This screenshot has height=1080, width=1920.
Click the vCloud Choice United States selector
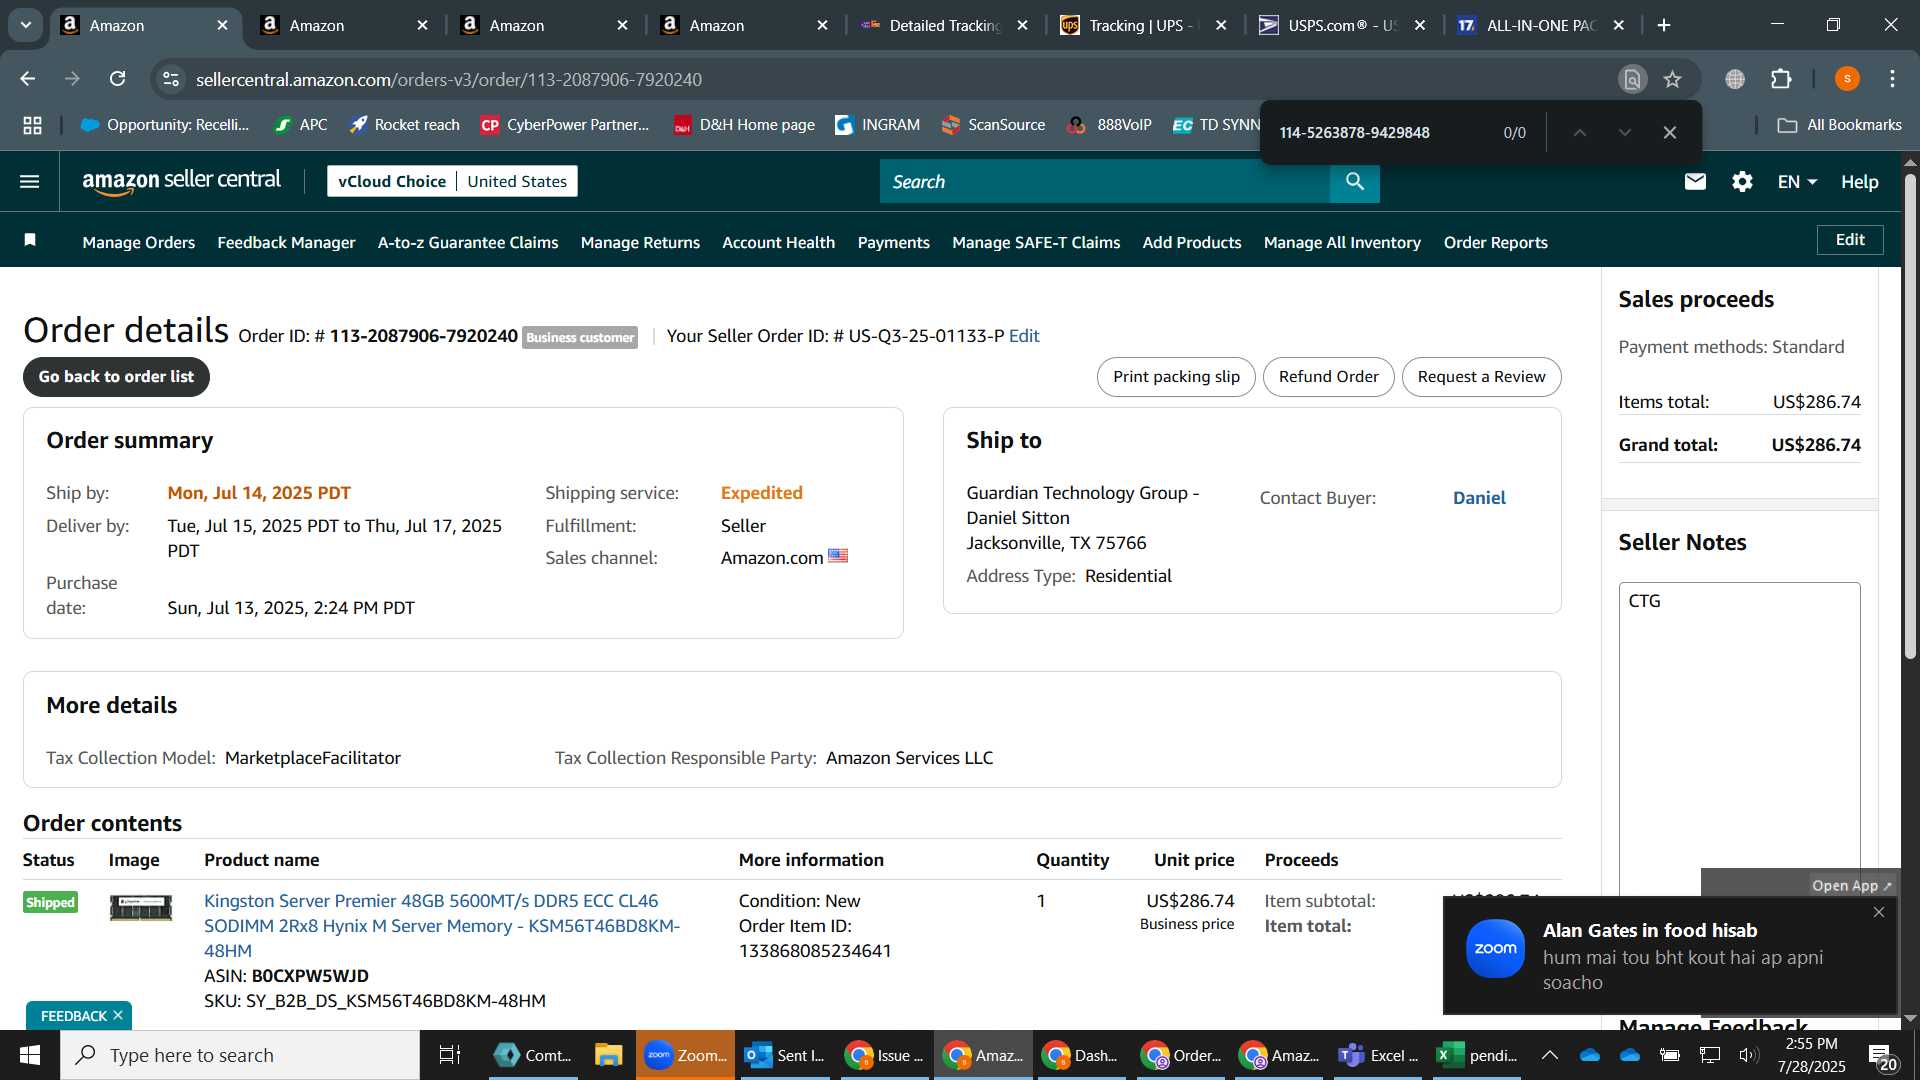click(452, 181)
